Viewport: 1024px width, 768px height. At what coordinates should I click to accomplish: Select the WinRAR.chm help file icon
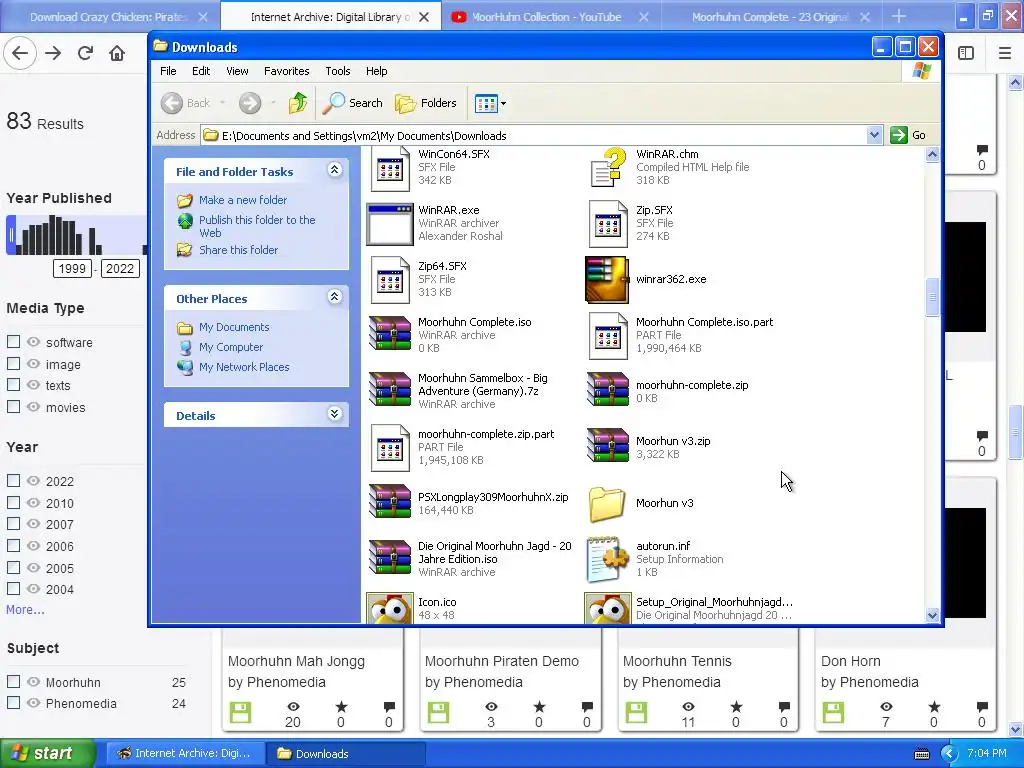(x=607, y=168)
